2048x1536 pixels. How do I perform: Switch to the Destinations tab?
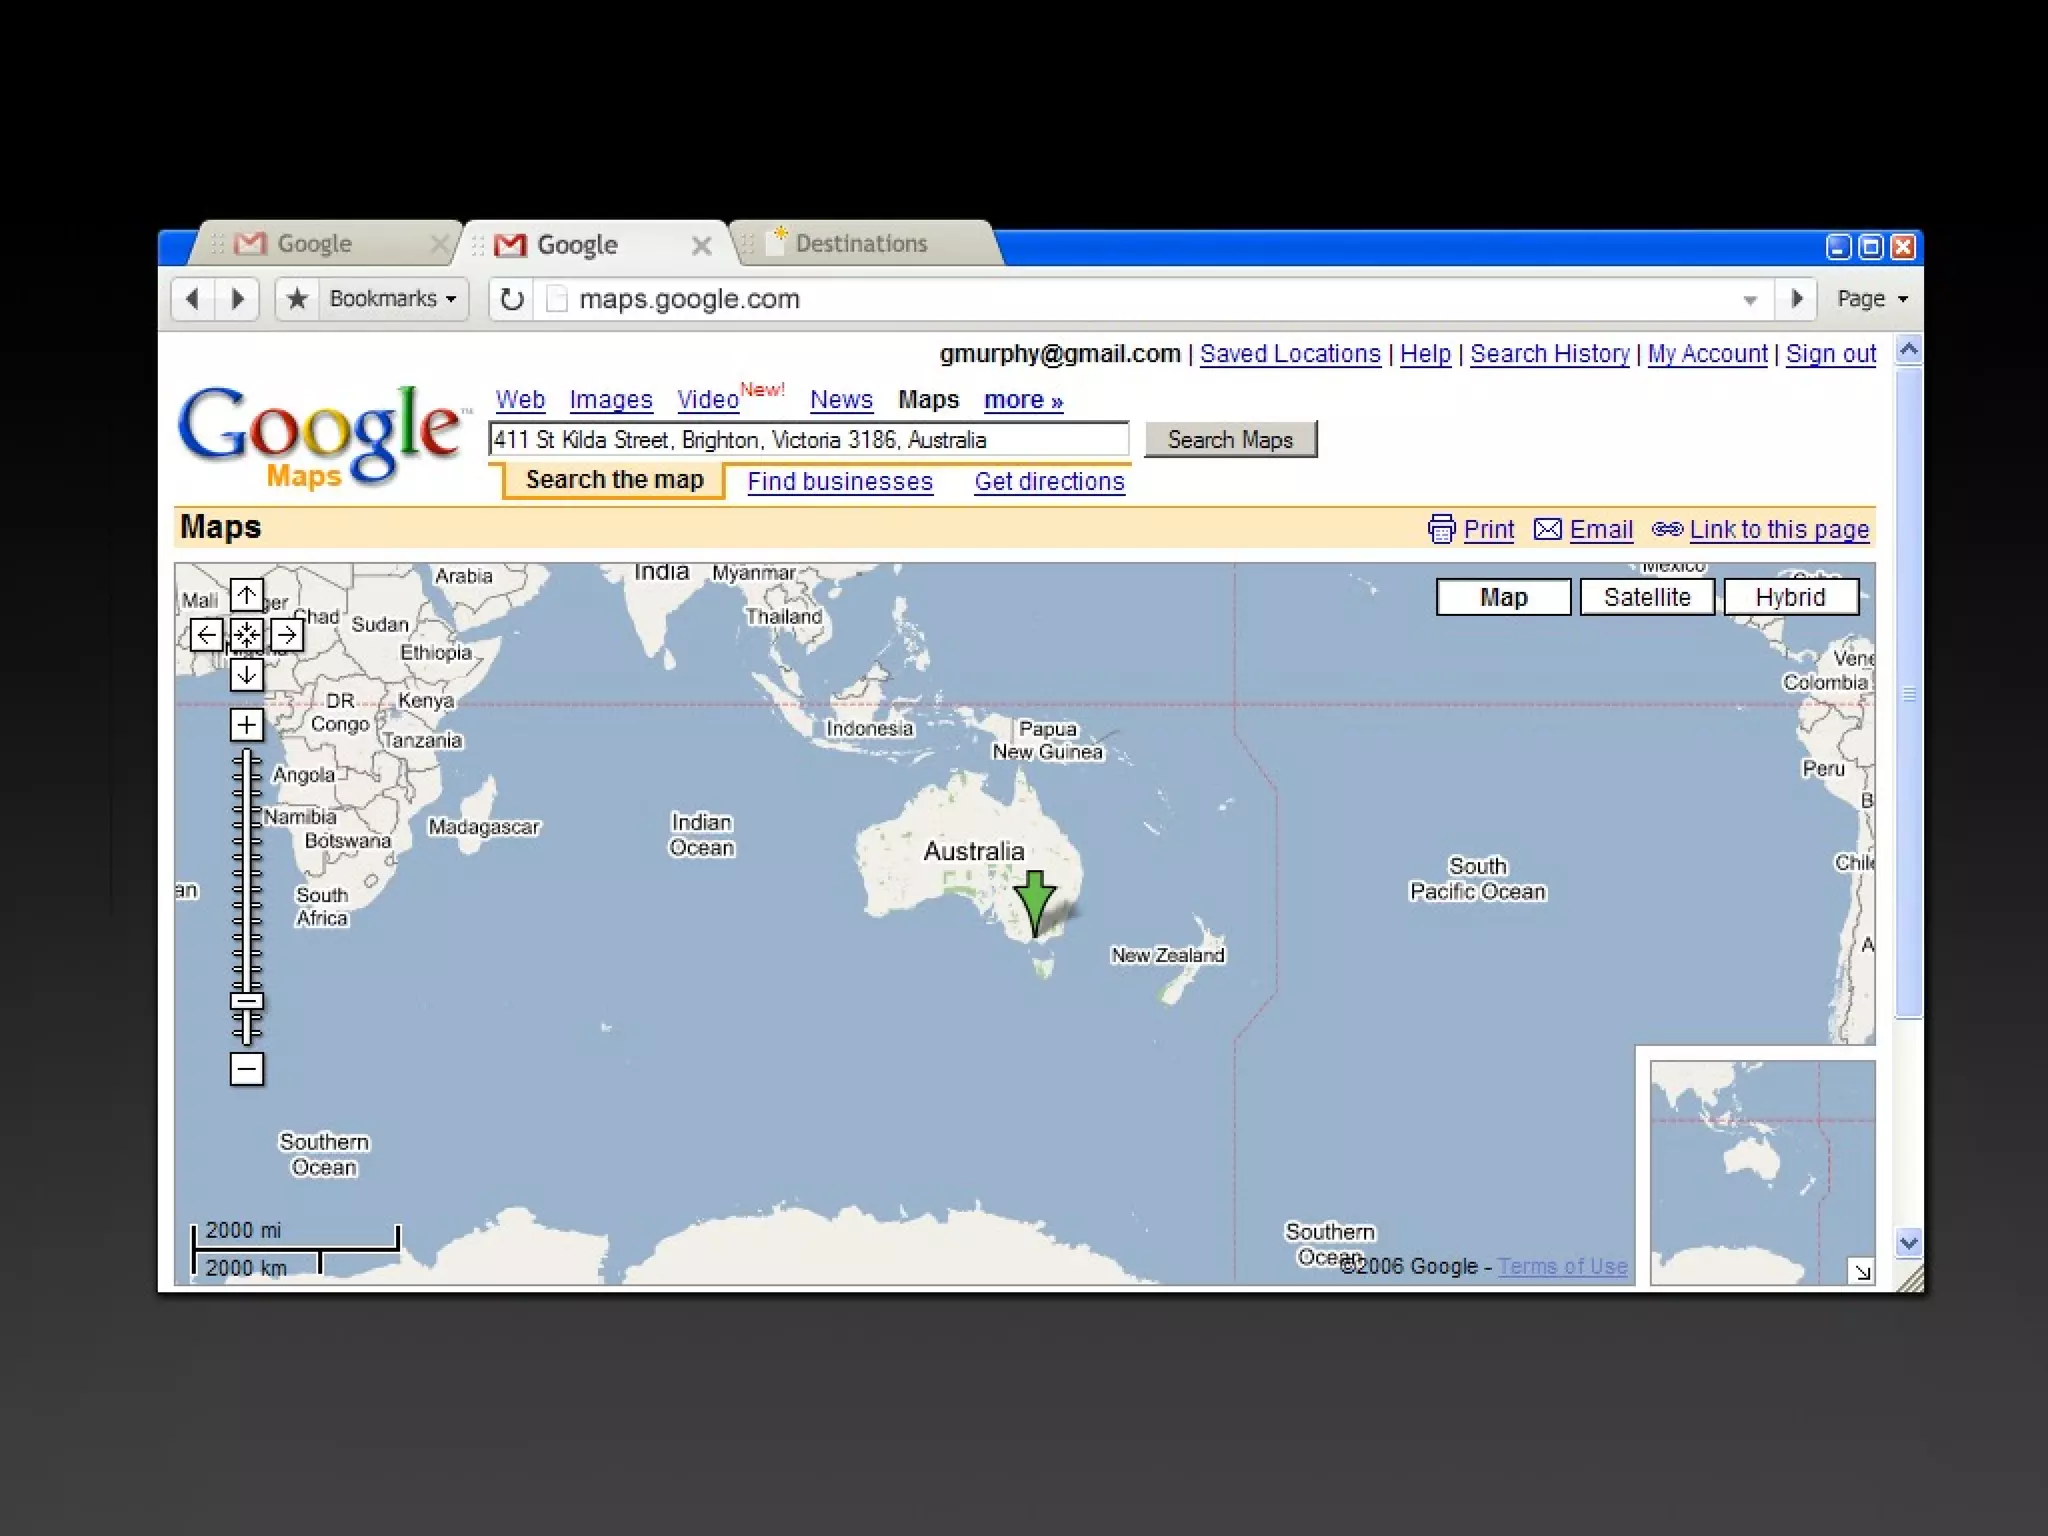(861, 244)
